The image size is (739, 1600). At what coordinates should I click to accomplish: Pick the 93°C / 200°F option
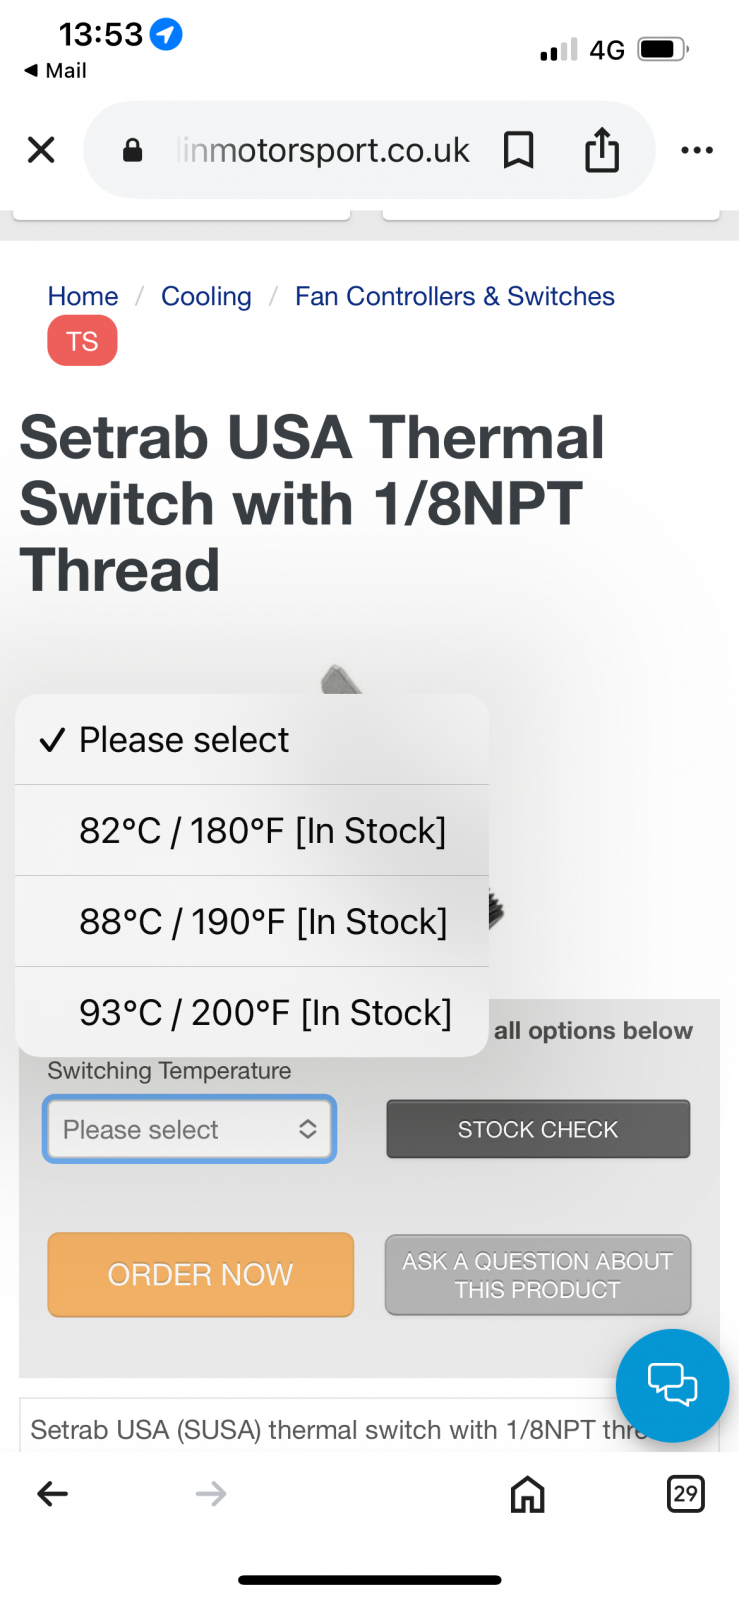coord(264,1013)
